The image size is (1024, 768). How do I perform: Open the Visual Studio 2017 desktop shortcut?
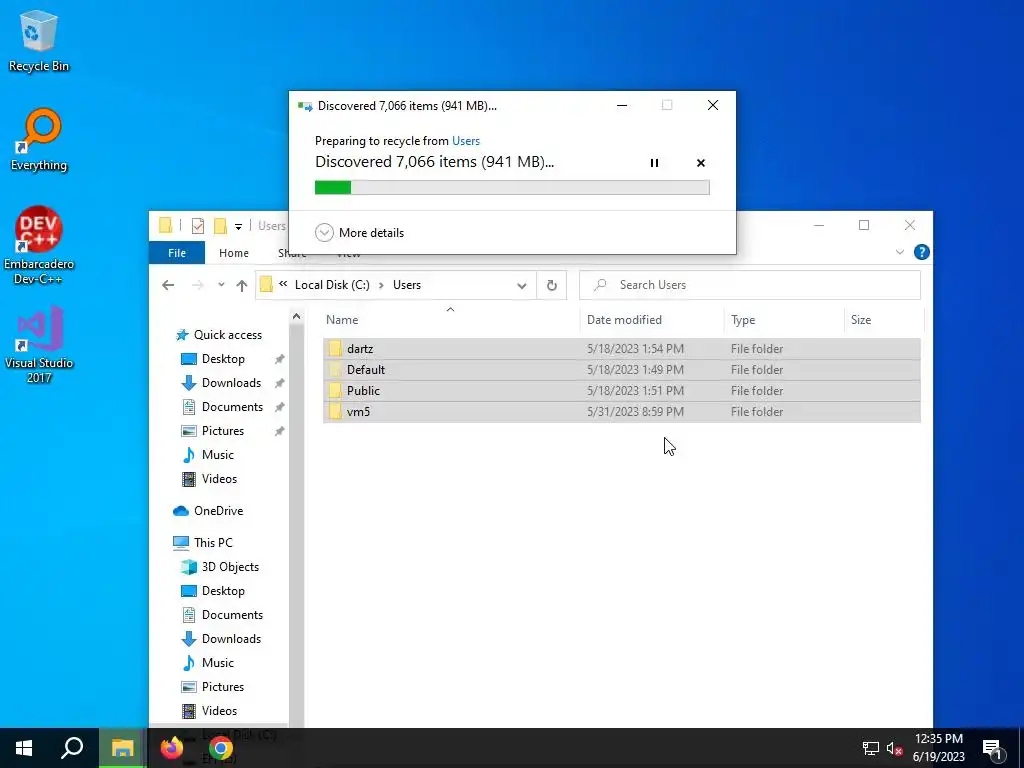39,344
